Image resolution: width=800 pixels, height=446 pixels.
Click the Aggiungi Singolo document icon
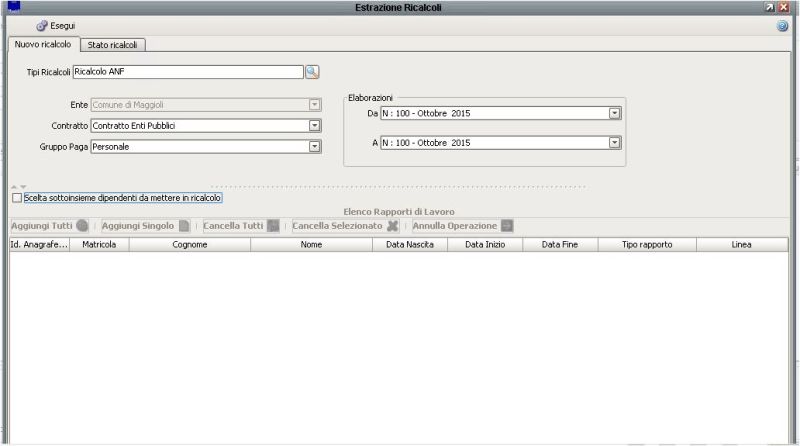184,226
